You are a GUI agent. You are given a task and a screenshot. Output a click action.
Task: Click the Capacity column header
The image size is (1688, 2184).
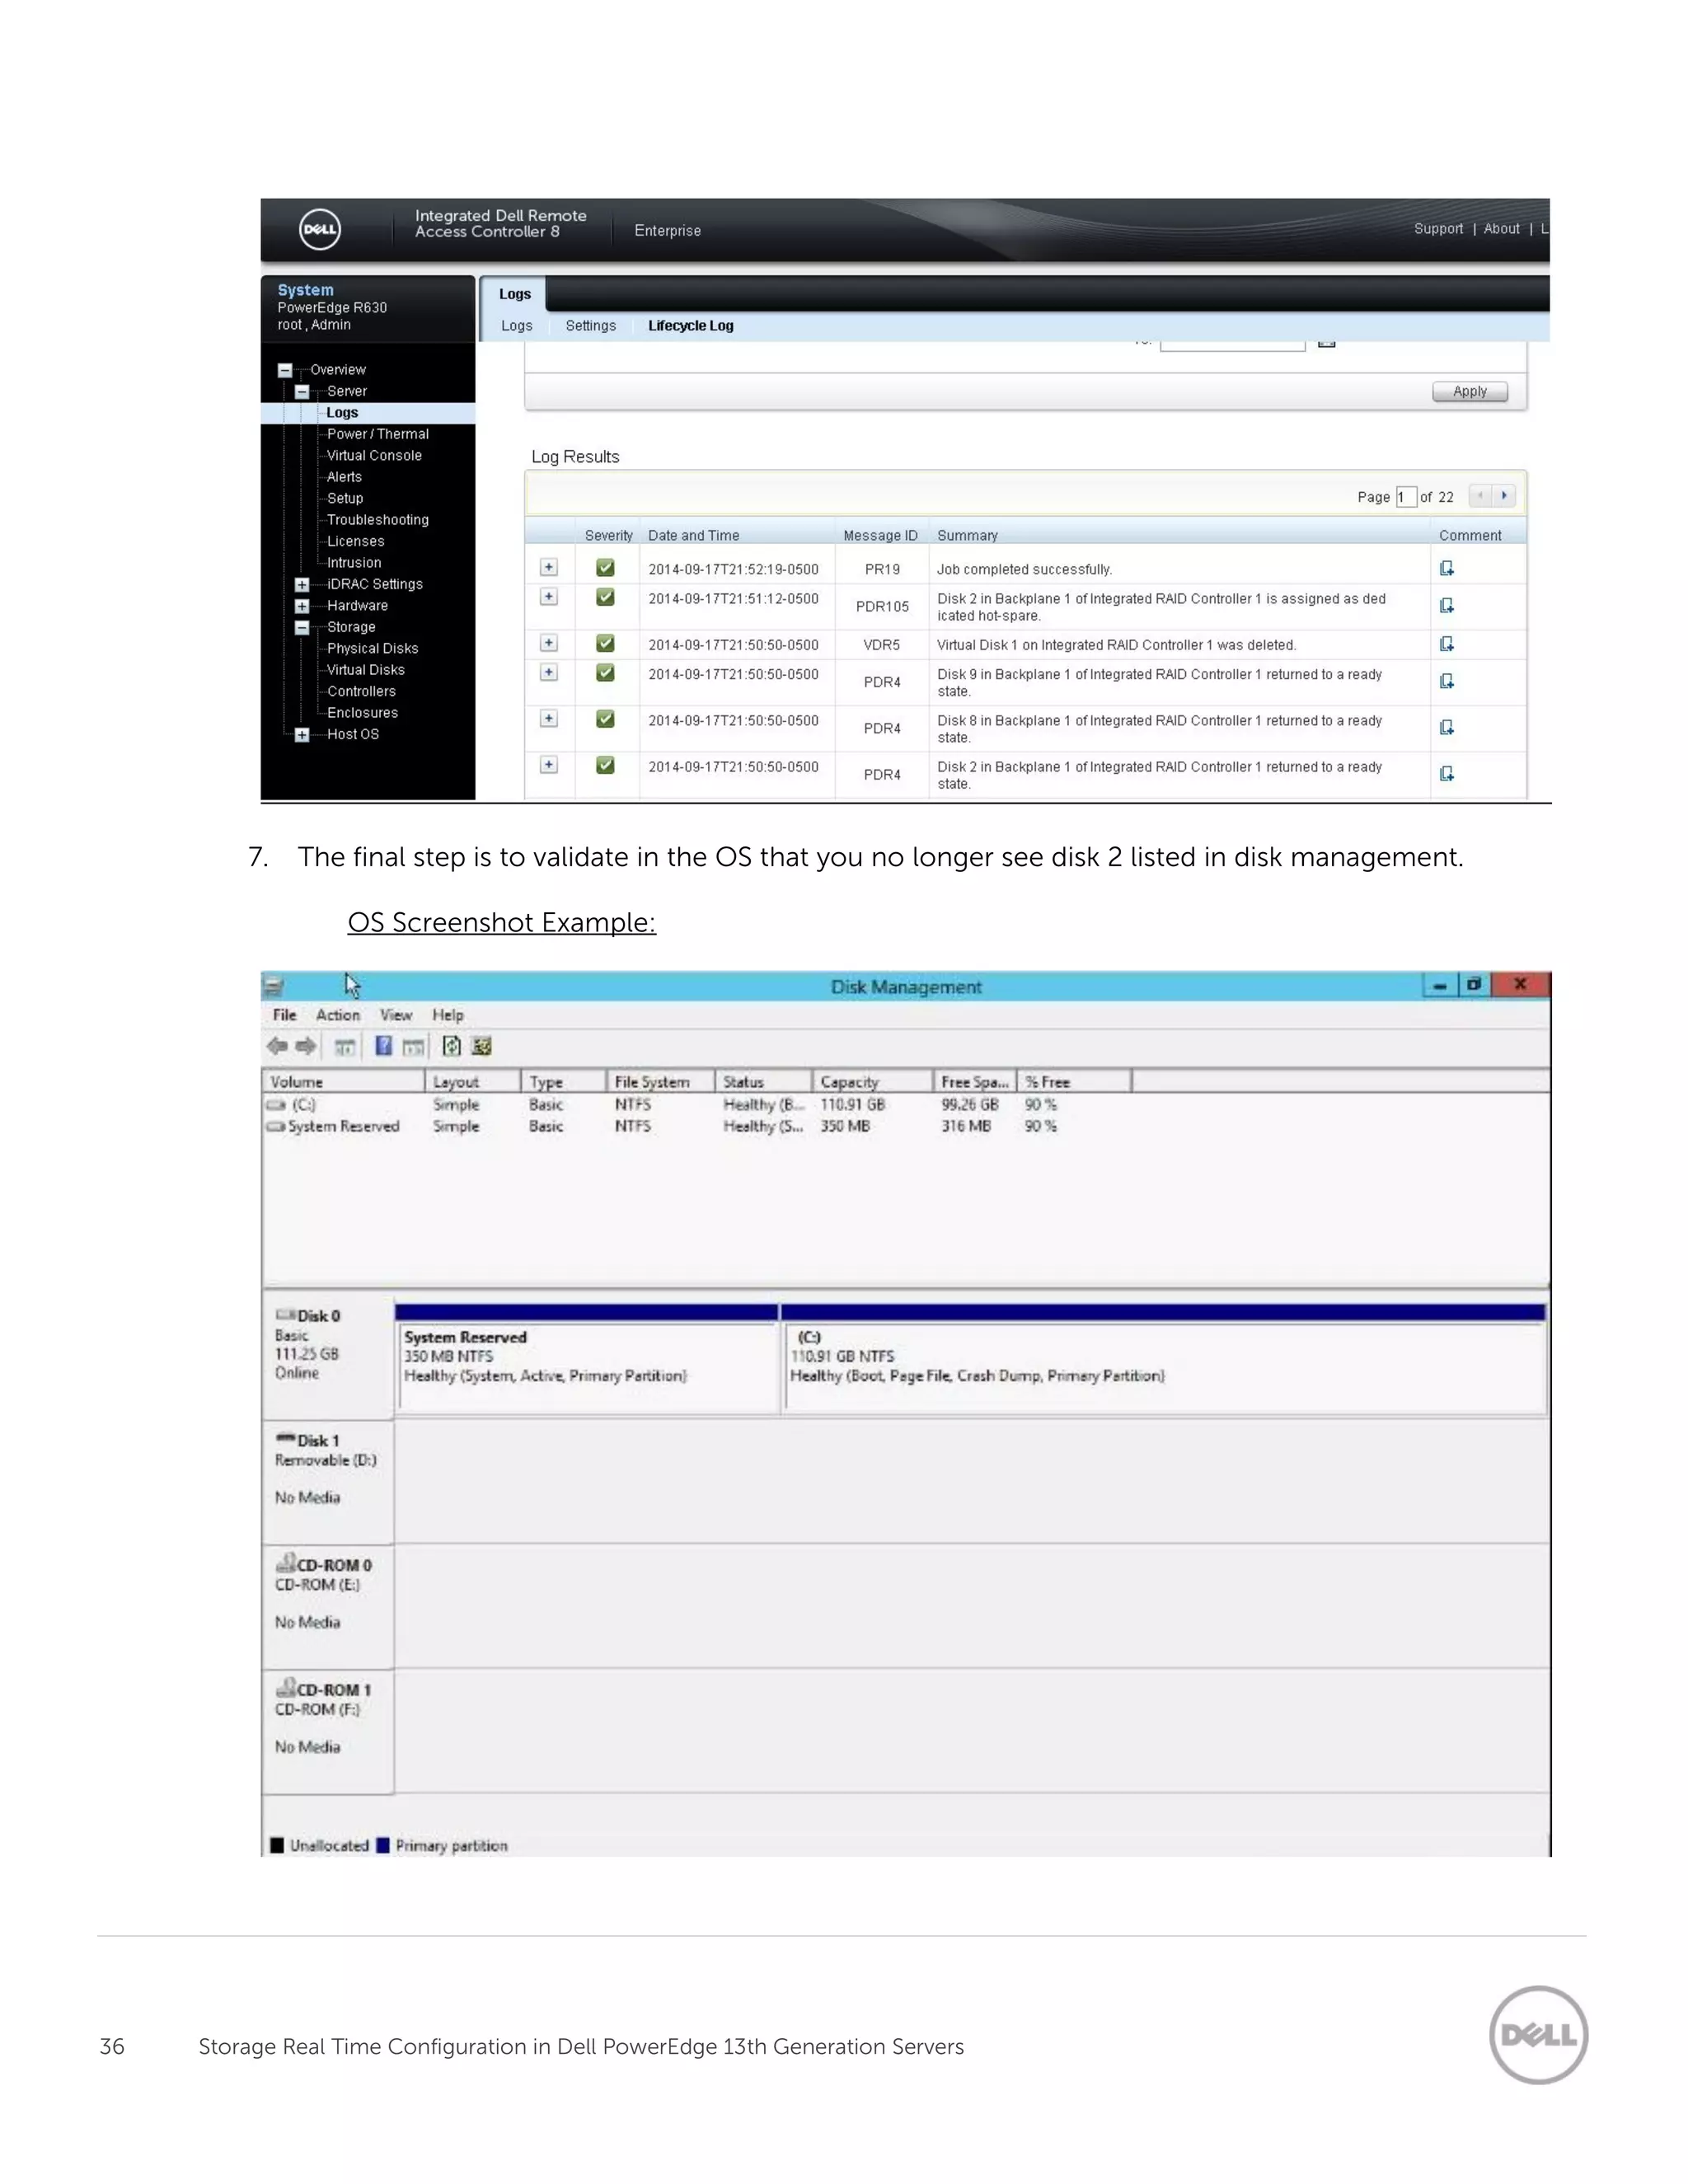click(x=873, y=1082)
